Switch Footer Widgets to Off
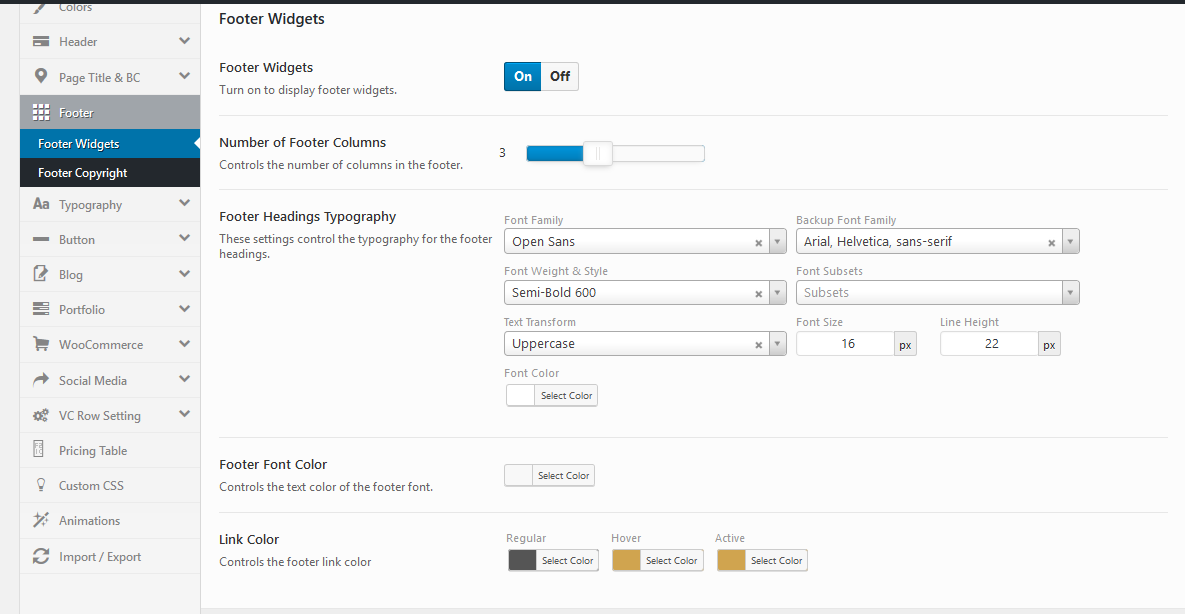 coord(560,76)
